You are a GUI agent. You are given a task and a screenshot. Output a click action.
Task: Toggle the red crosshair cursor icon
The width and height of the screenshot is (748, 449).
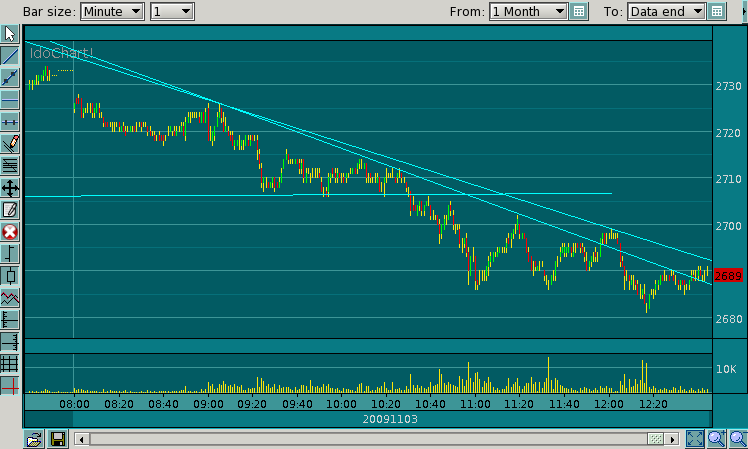10,386
